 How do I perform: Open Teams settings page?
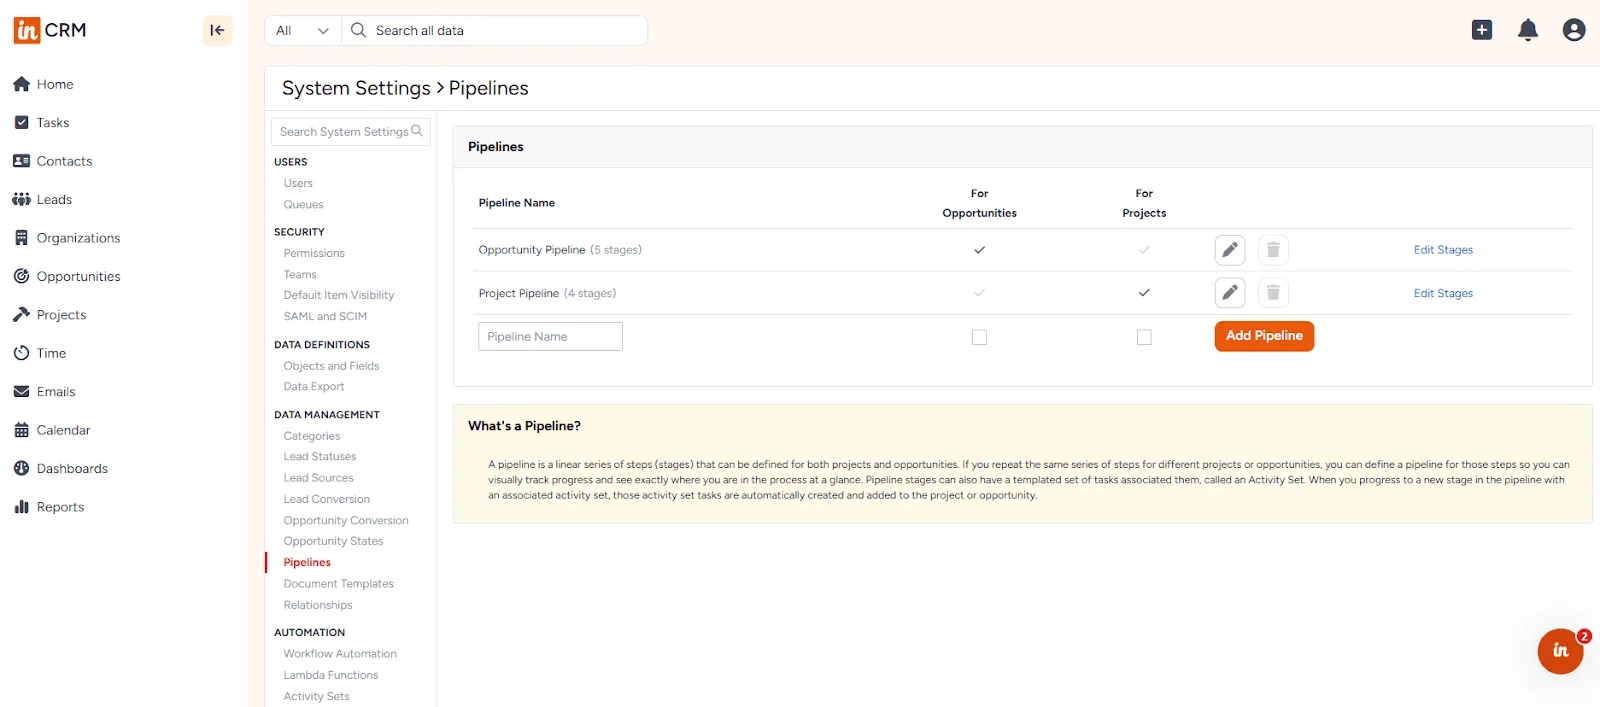(300, 274)
